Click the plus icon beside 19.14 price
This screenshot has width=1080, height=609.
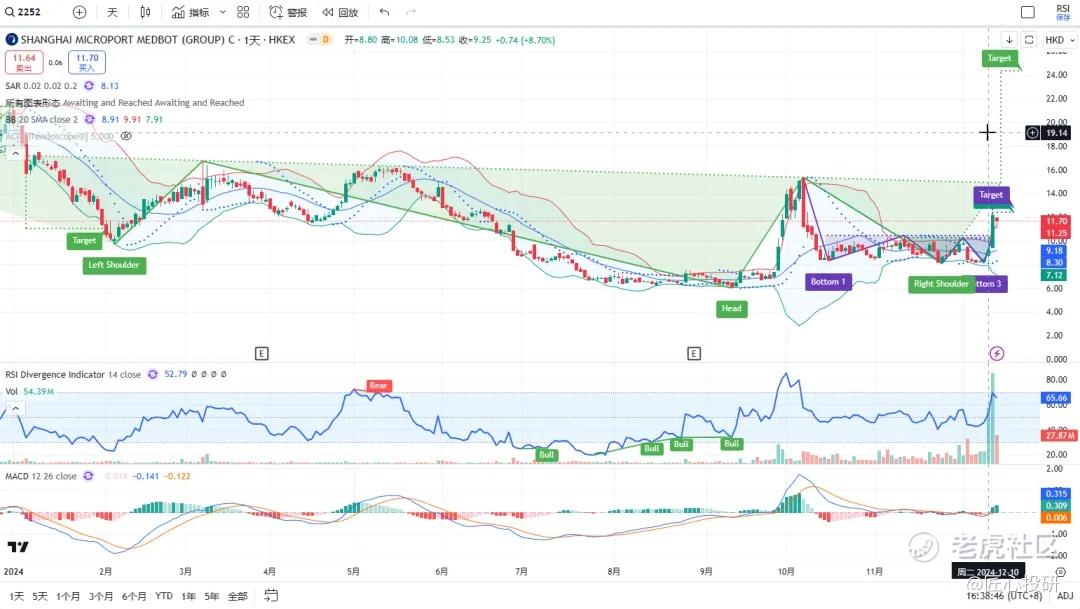[x=1032, y=133]
